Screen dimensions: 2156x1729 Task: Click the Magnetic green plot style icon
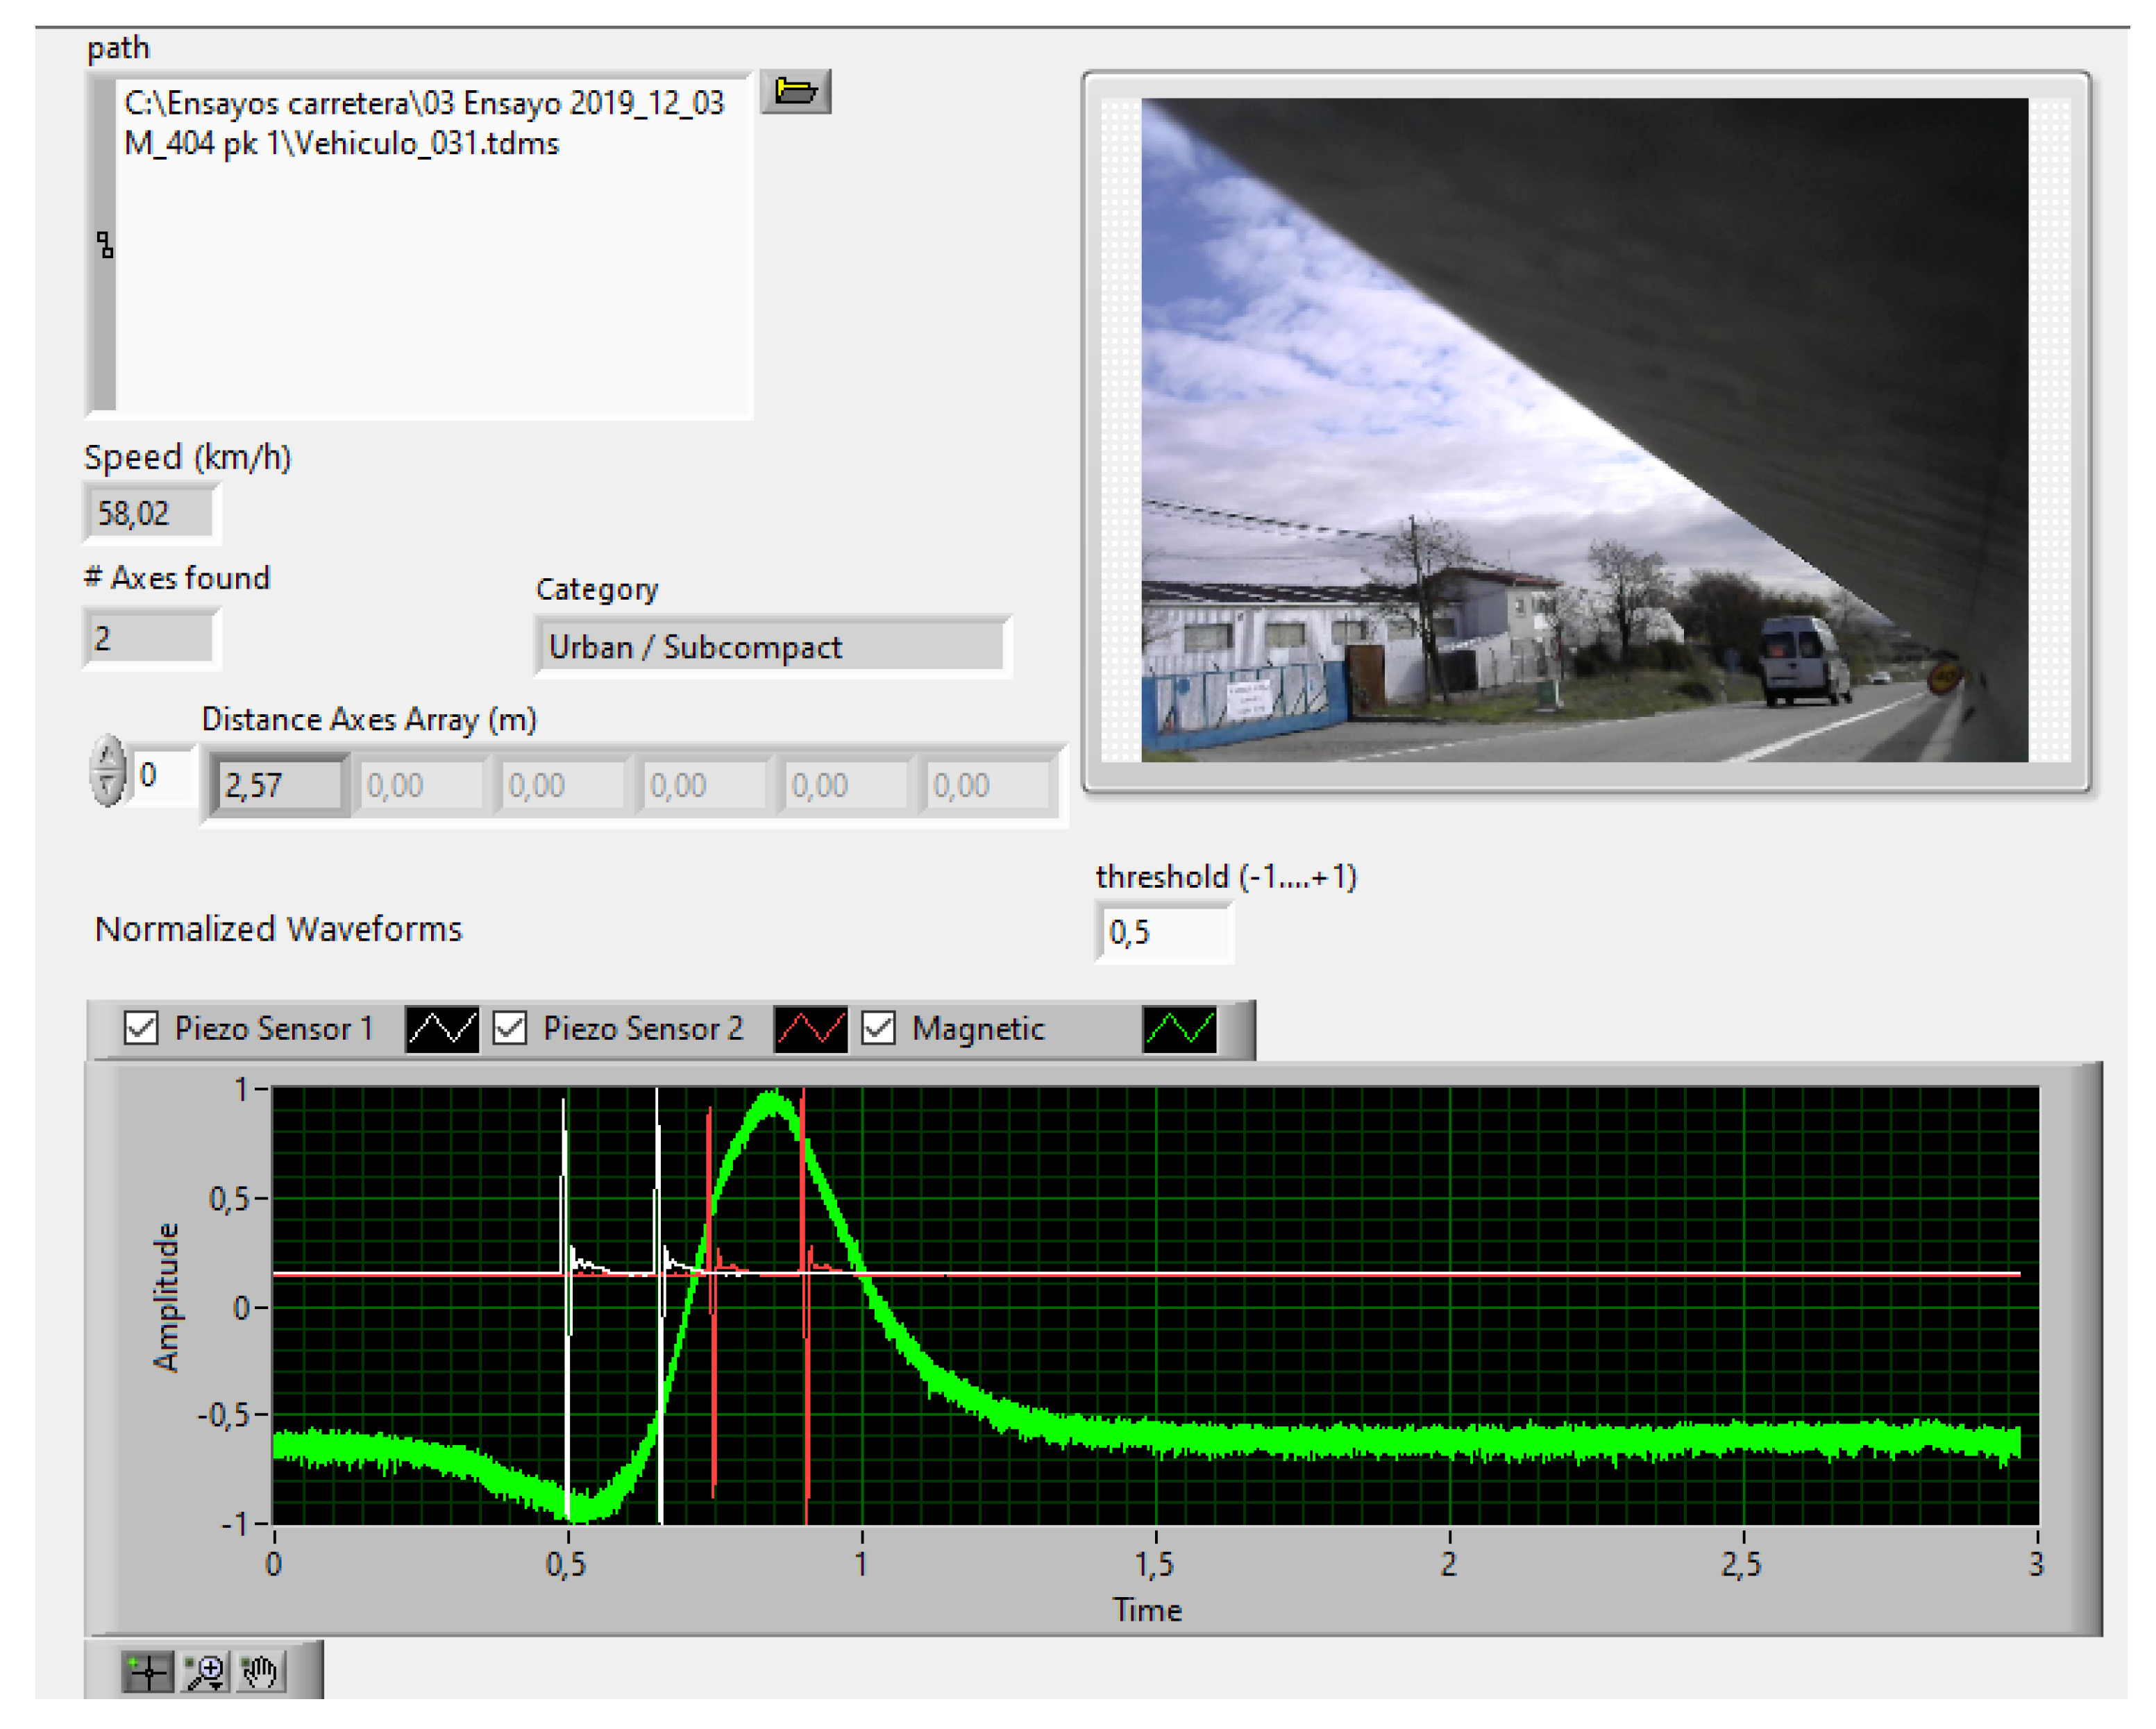click(x=1179, y=1028)
